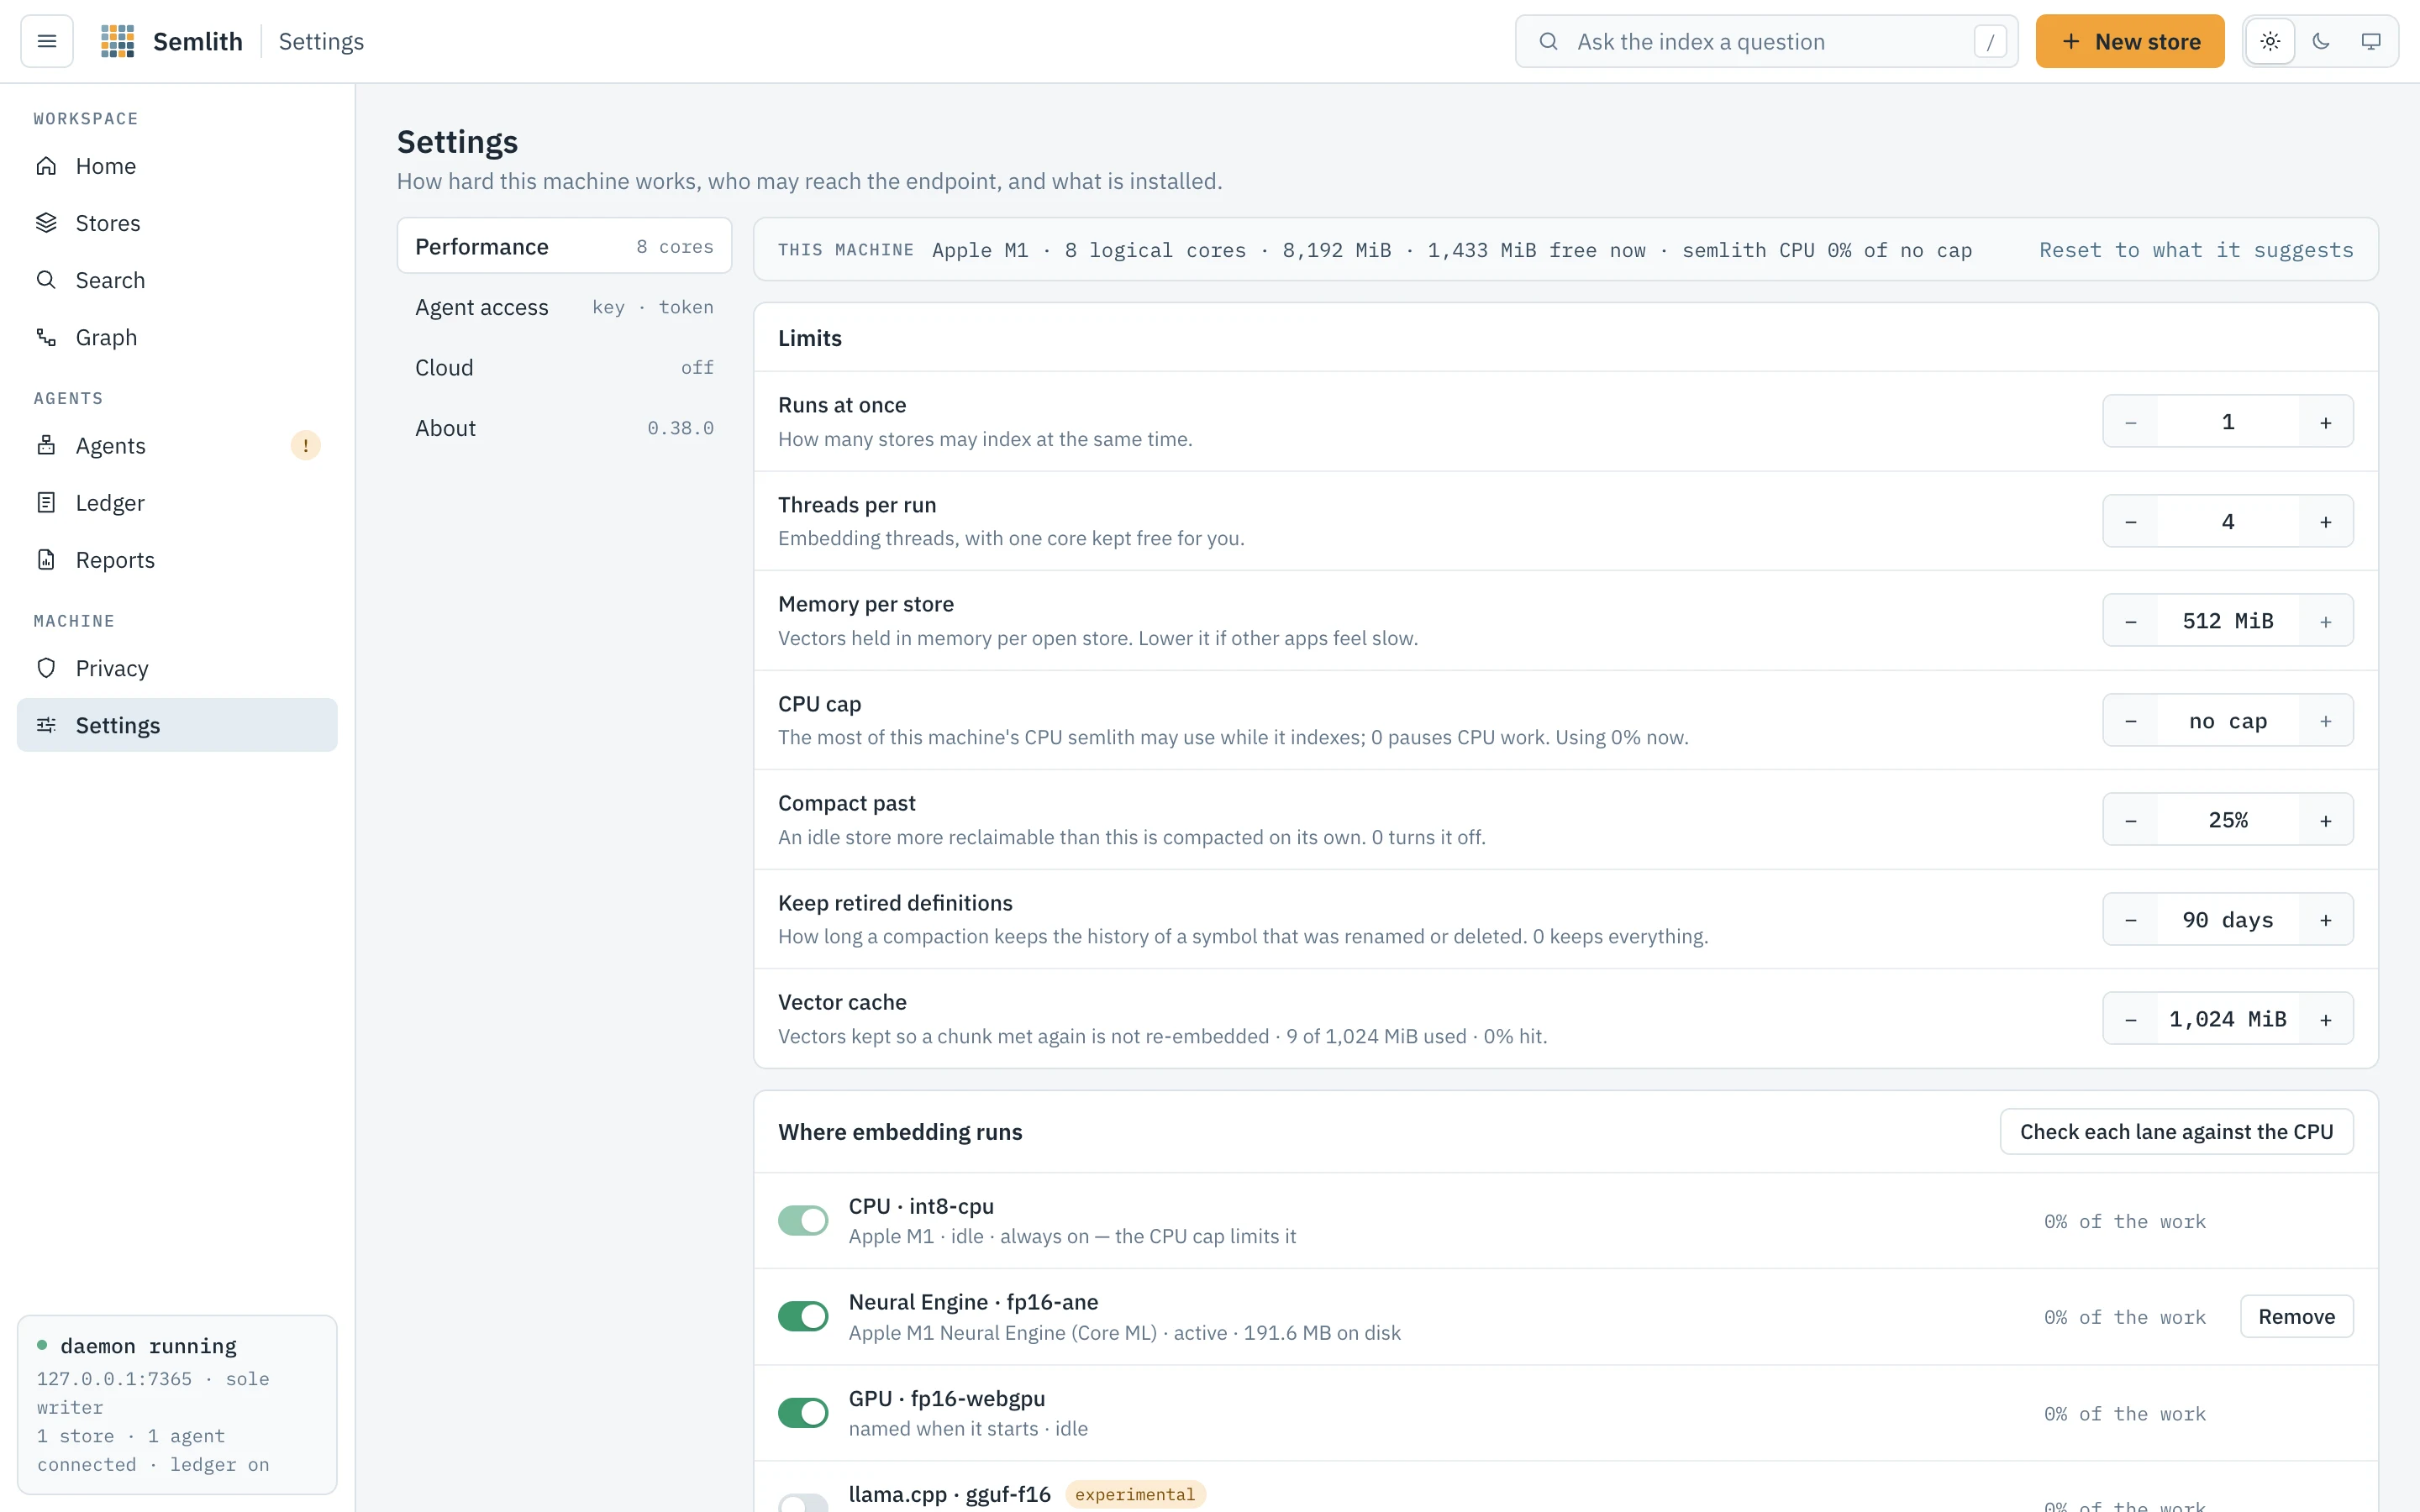
Task: Open Agents in the sidebar
Action: [177, 445]
